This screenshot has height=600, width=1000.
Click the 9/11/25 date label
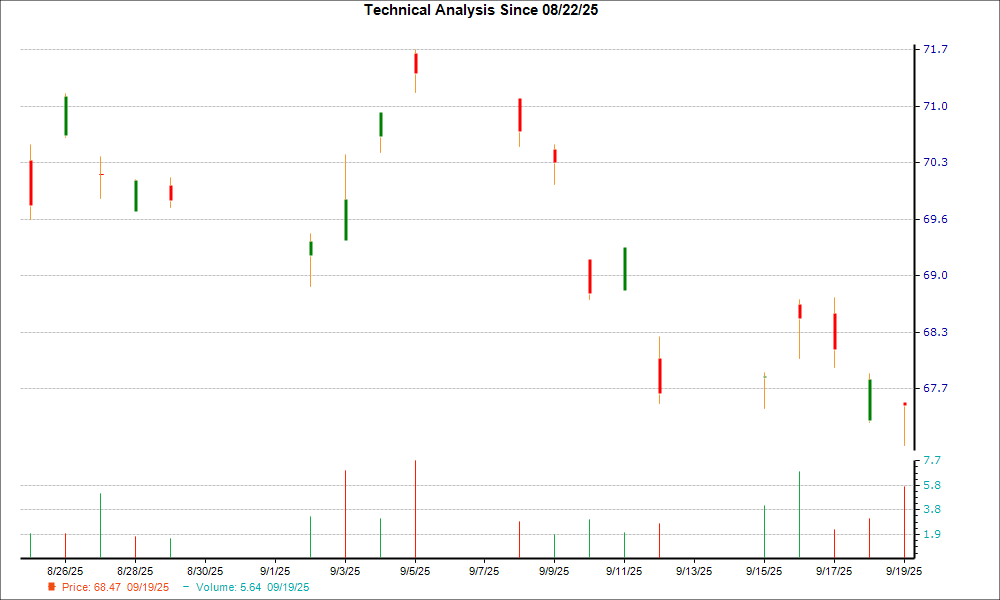coord(624,571)
